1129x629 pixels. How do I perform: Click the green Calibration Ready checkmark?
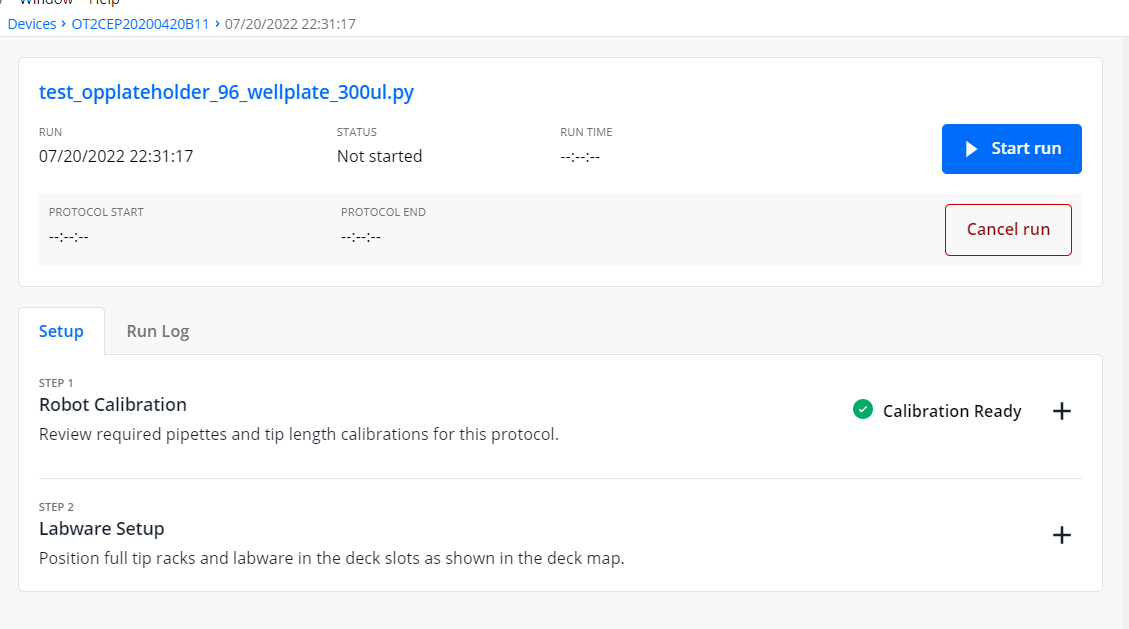click(x=862, y=410)
